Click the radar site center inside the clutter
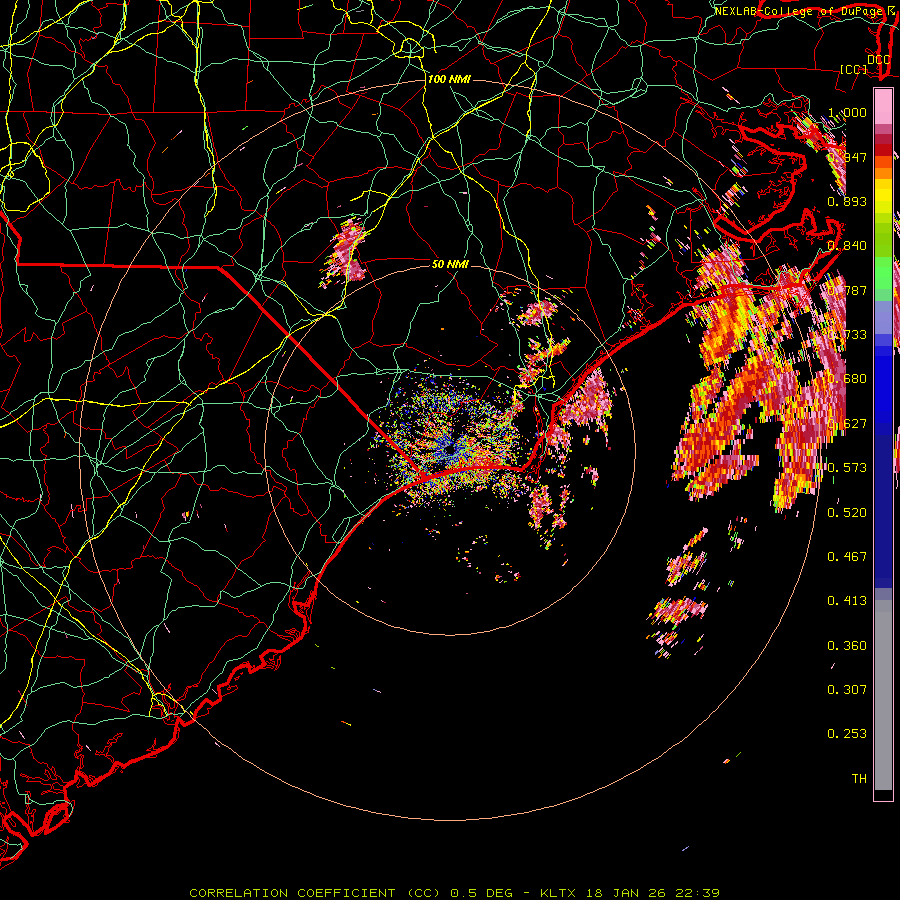The width and height of the screenshot is (900, 900). click(449, 450)
